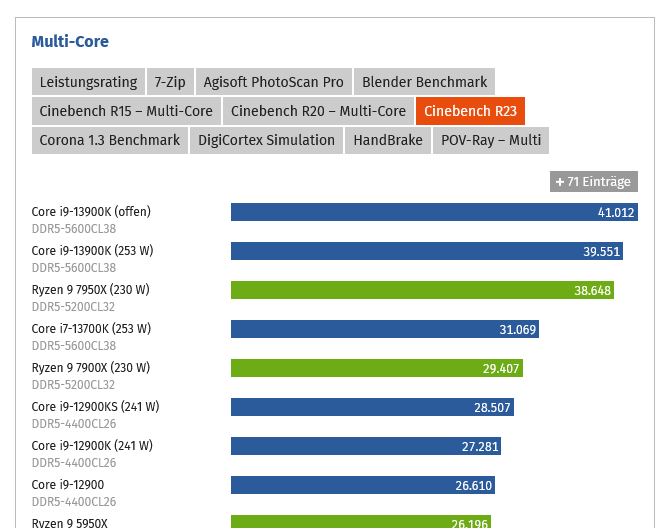Click the green Ryzen 9 7950X bar

[x=422, y=290]
